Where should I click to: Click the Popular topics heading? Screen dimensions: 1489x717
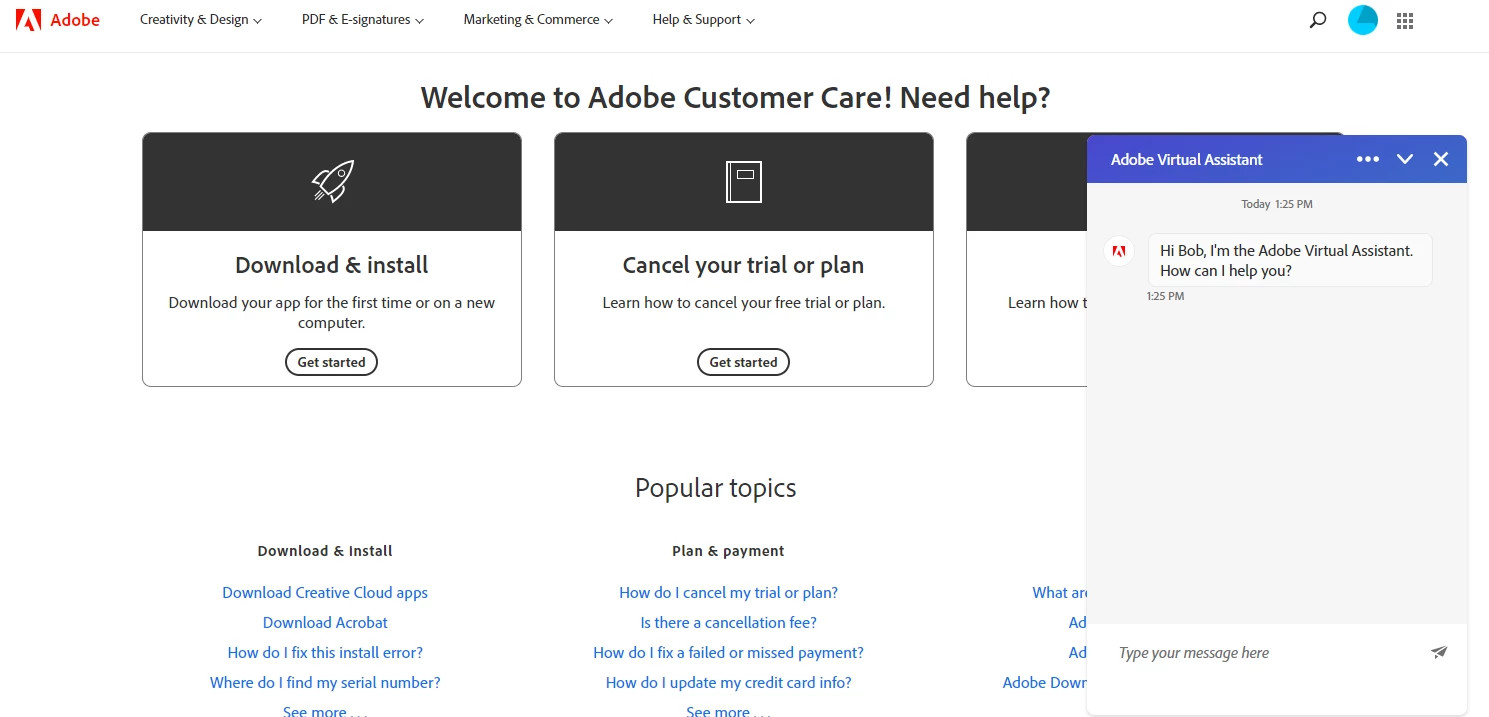(716, 488)
